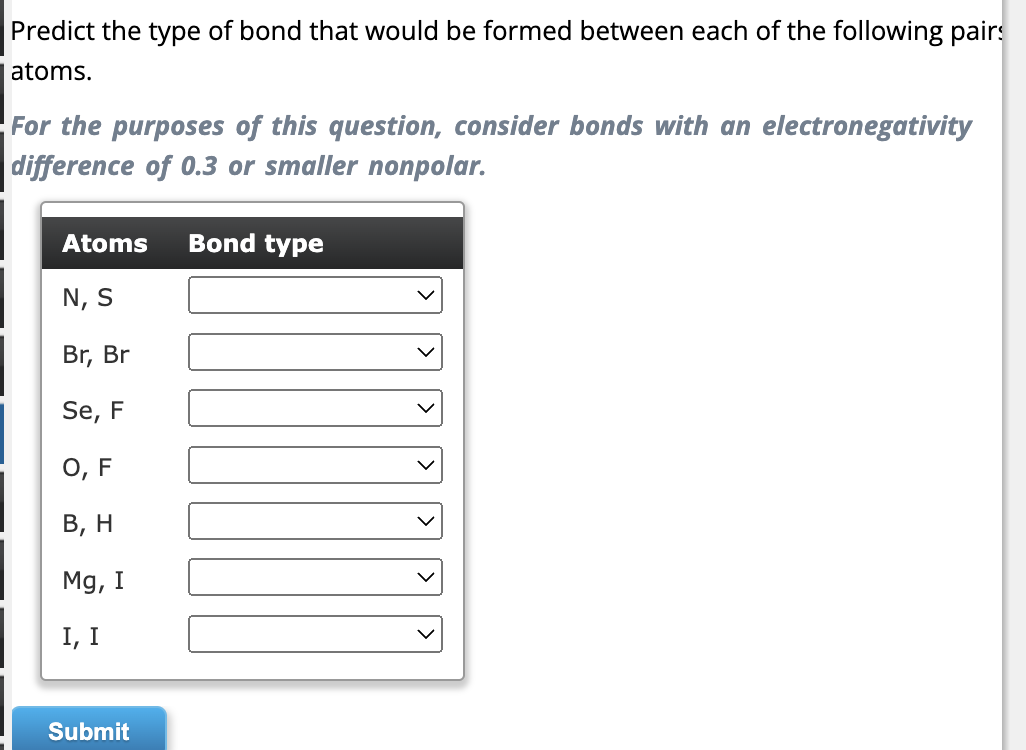The width and height of the screenshot is (1026, 750).
Task: Select the Atoms column header
Action: coord(104,243)
